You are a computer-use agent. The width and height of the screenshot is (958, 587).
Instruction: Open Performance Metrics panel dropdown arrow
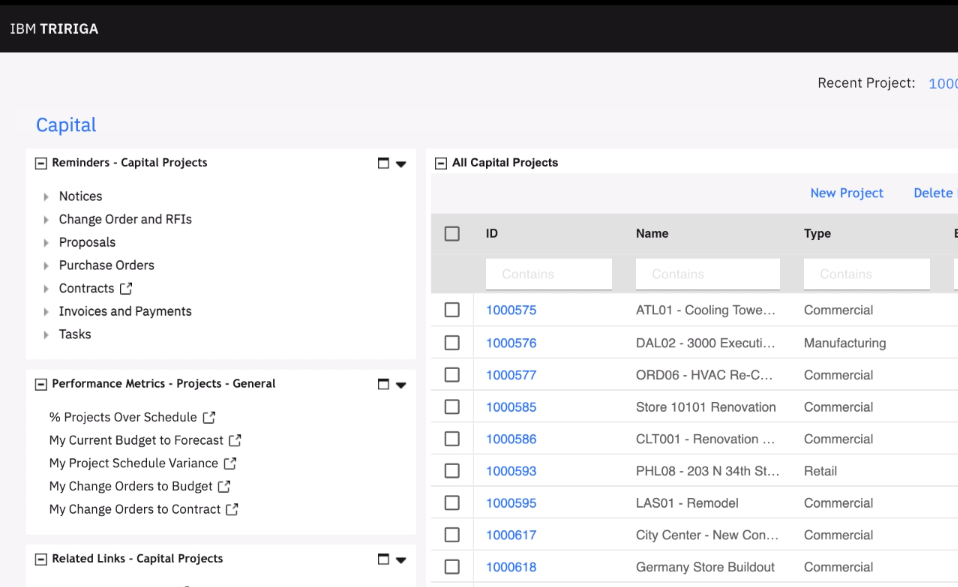click(x=401, y=385)
